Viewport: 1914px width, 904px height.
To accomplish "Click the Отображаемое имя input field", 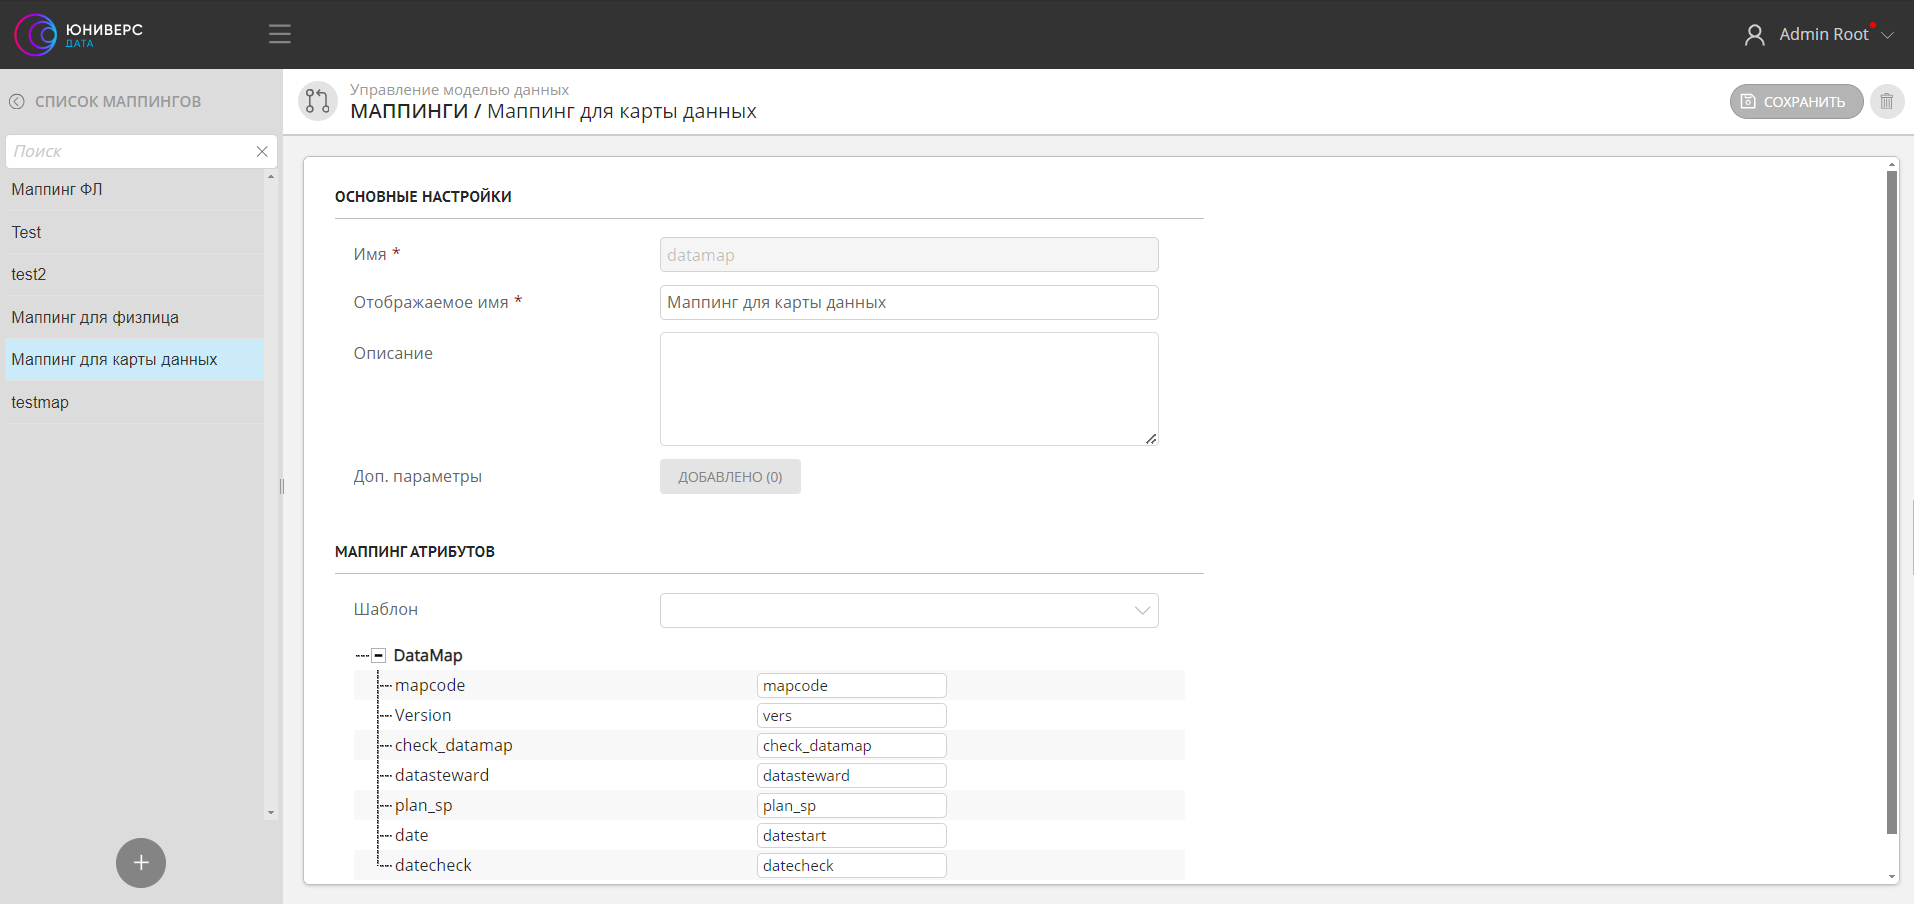I will pyautogui.click(x=908, y=302).
